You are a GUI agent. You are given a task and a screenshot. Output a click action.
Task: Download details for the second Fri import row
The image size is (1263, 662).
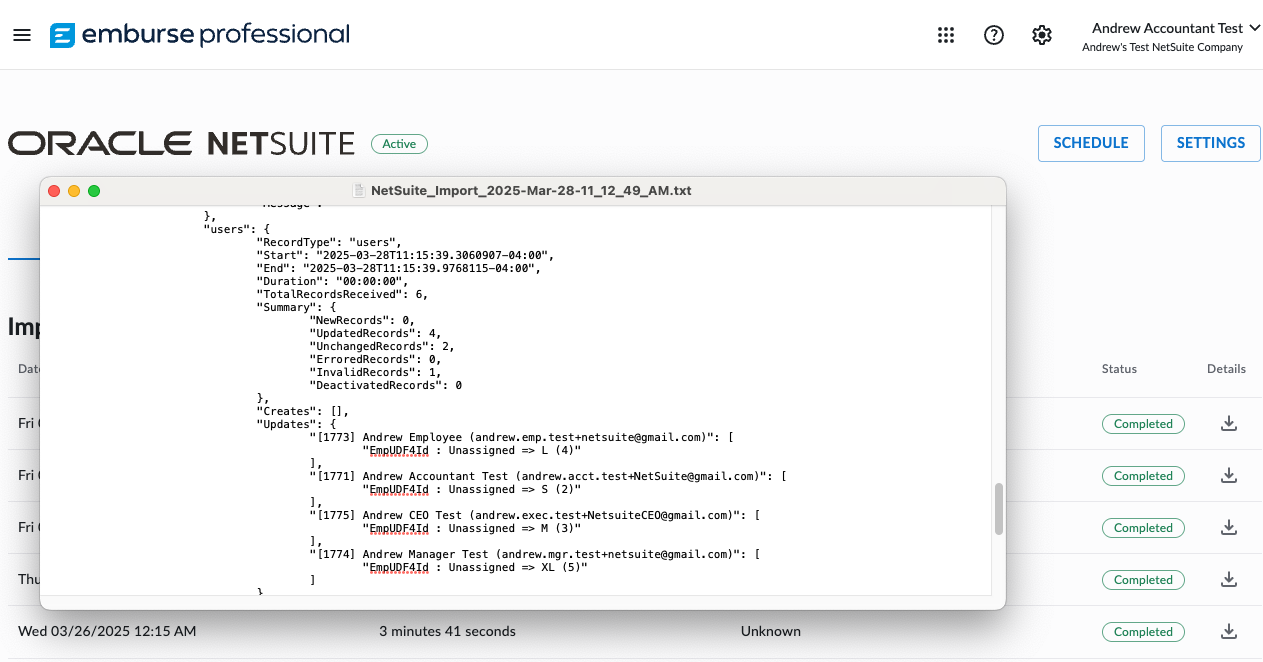(x=1229, y=475)
